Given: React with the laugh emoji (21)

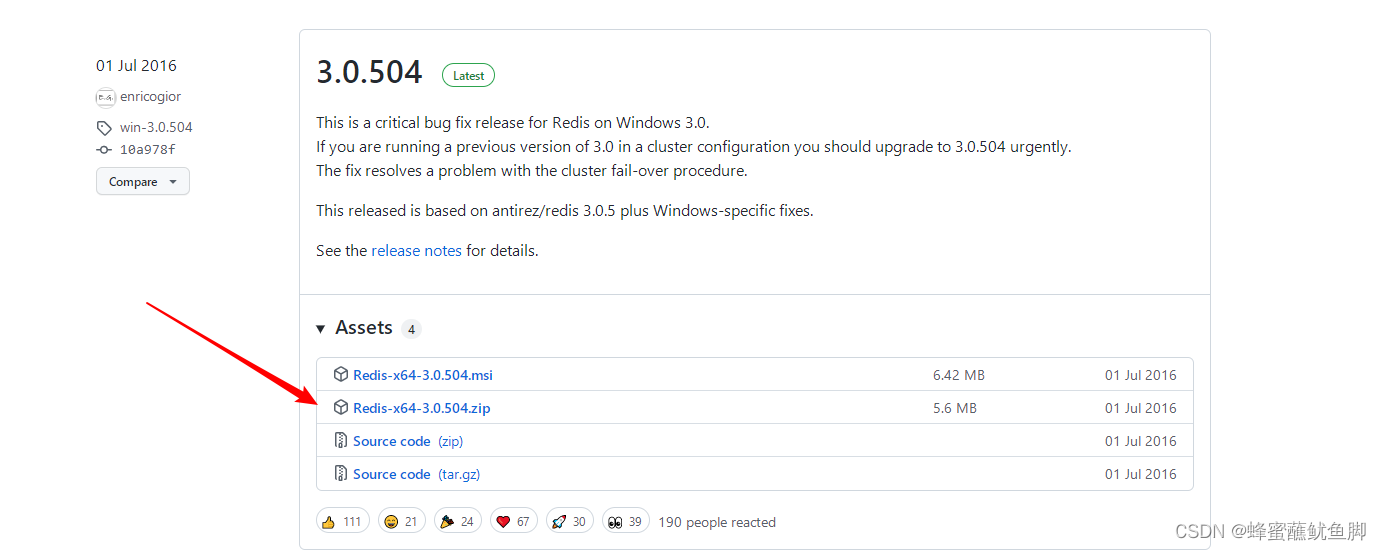Looking at the screenshot, I should click(x=401, y=521).
